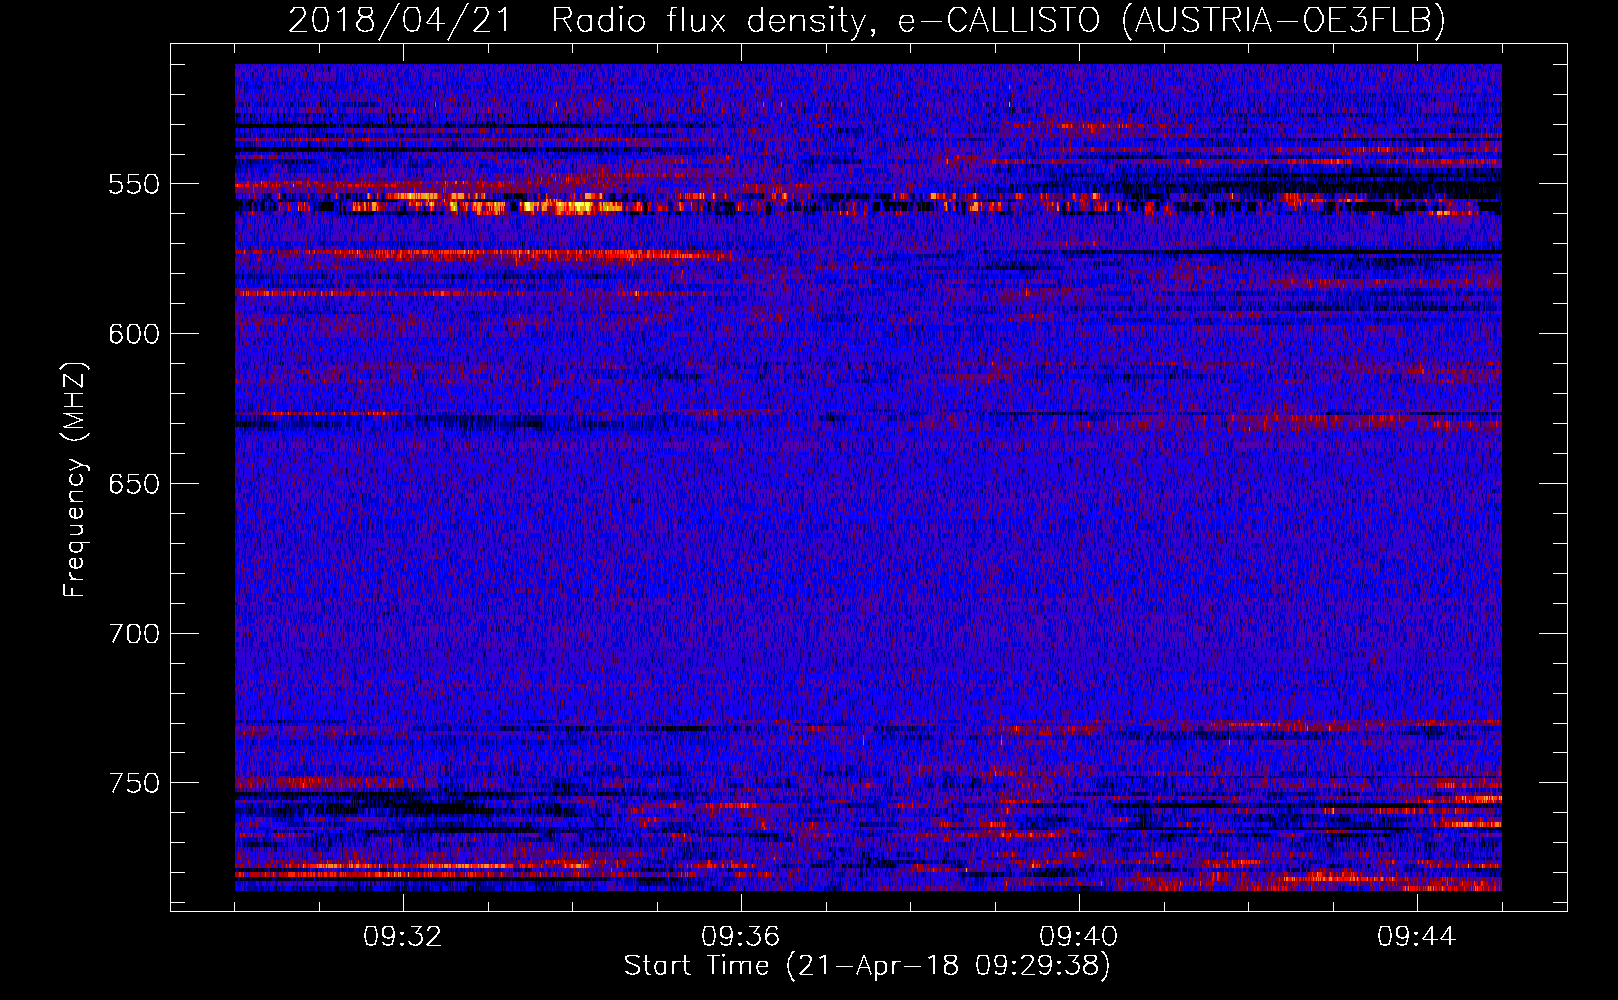
Task: Click the 700 frequency tick label
Action: pos(135,634)
